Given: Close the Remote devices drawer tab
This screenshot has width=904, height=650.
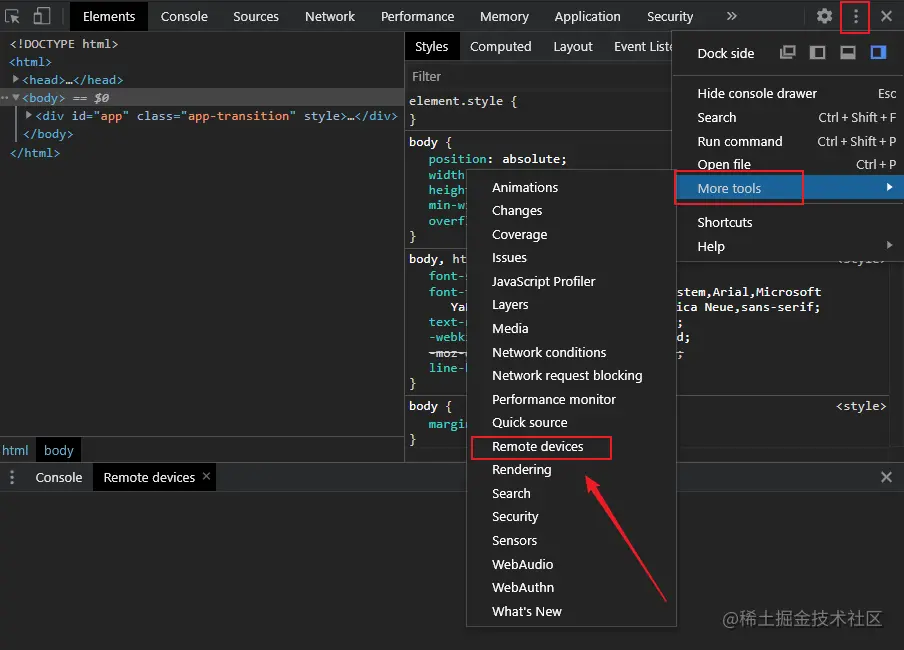Looking at the screenshot, I should (207, 476).
